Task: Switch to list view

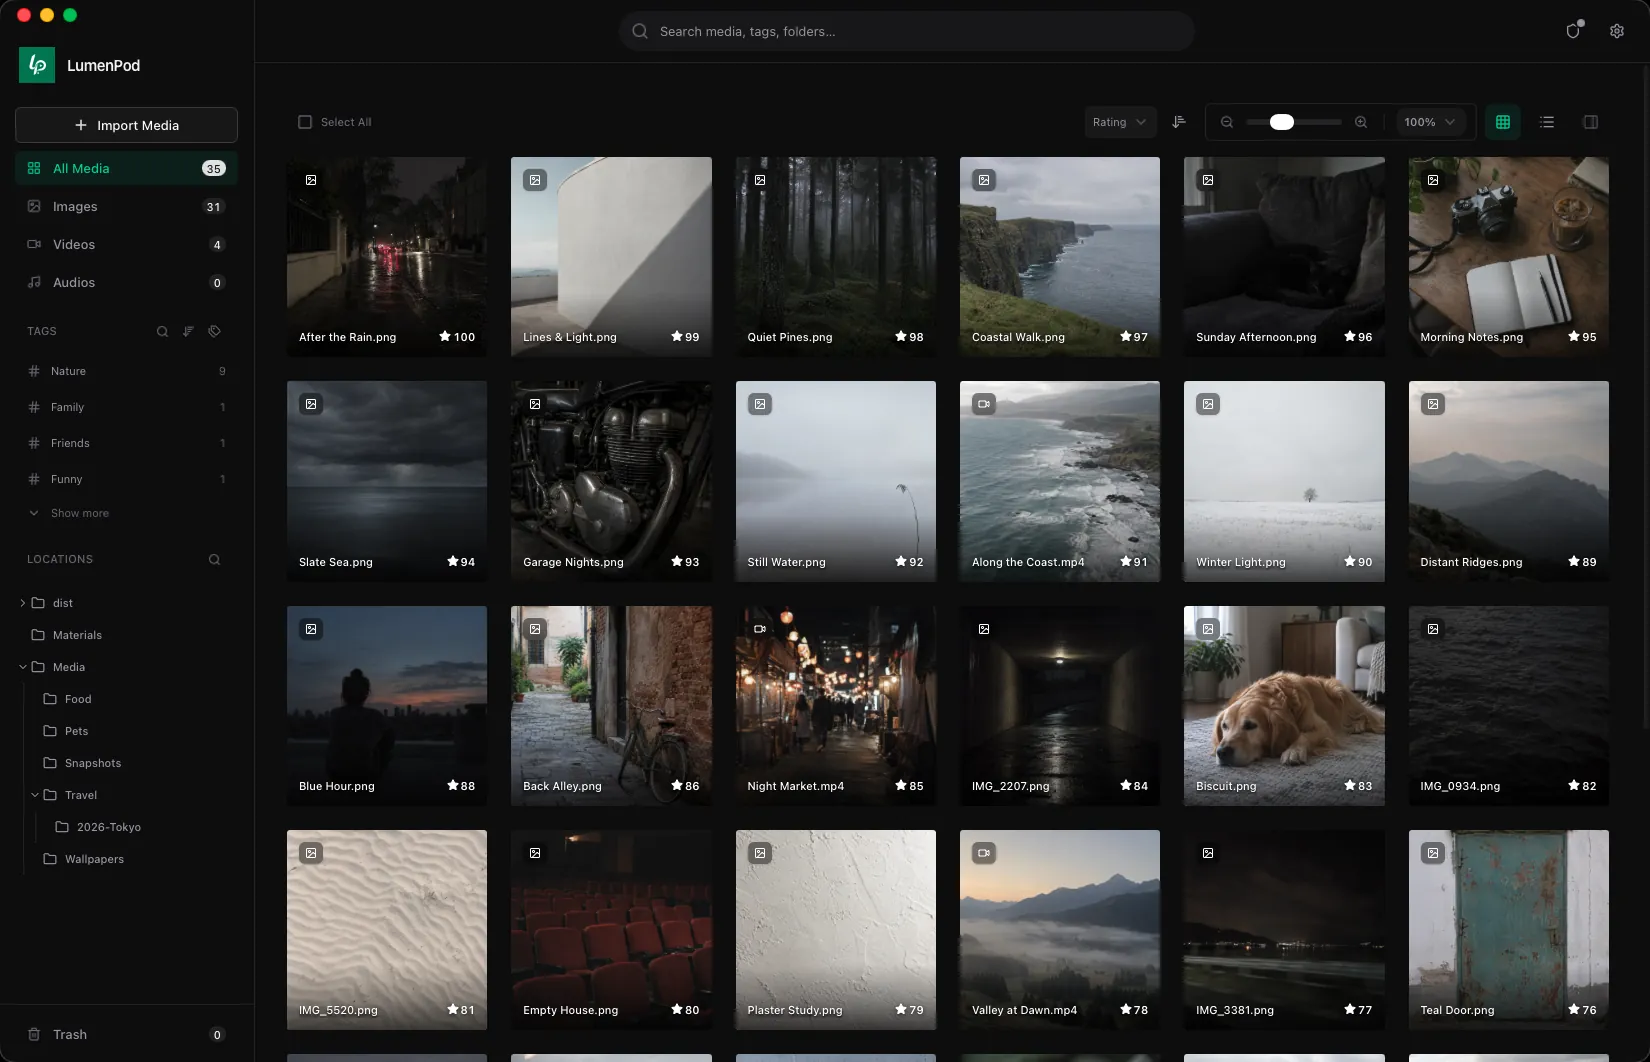Action: pos(1547,122)
